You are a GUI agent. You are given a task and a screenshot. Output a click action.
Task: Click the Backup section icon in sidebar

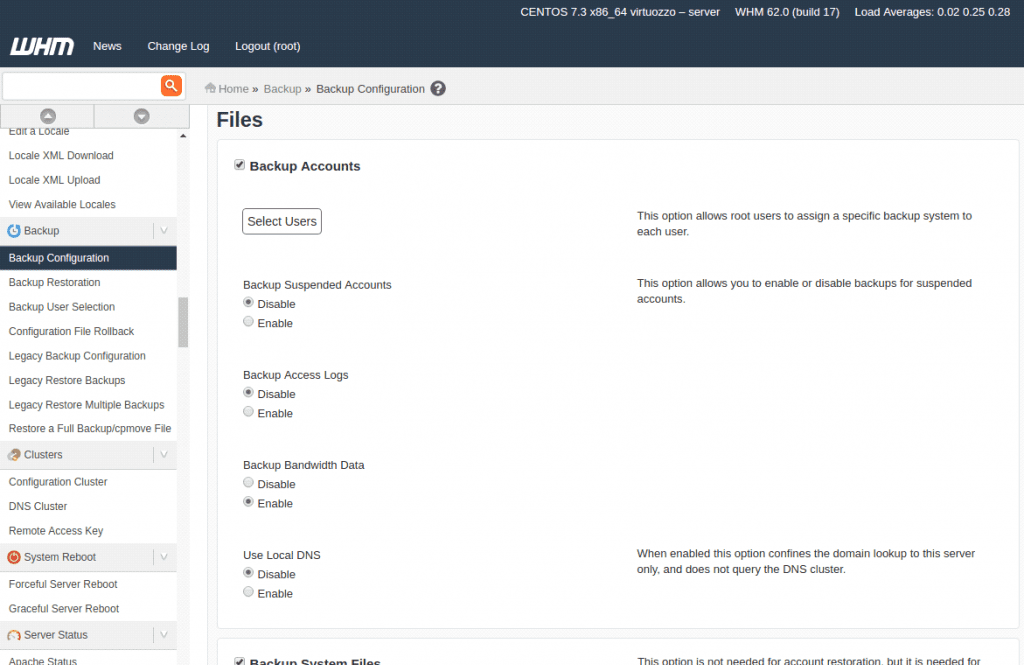click(14, 231)
